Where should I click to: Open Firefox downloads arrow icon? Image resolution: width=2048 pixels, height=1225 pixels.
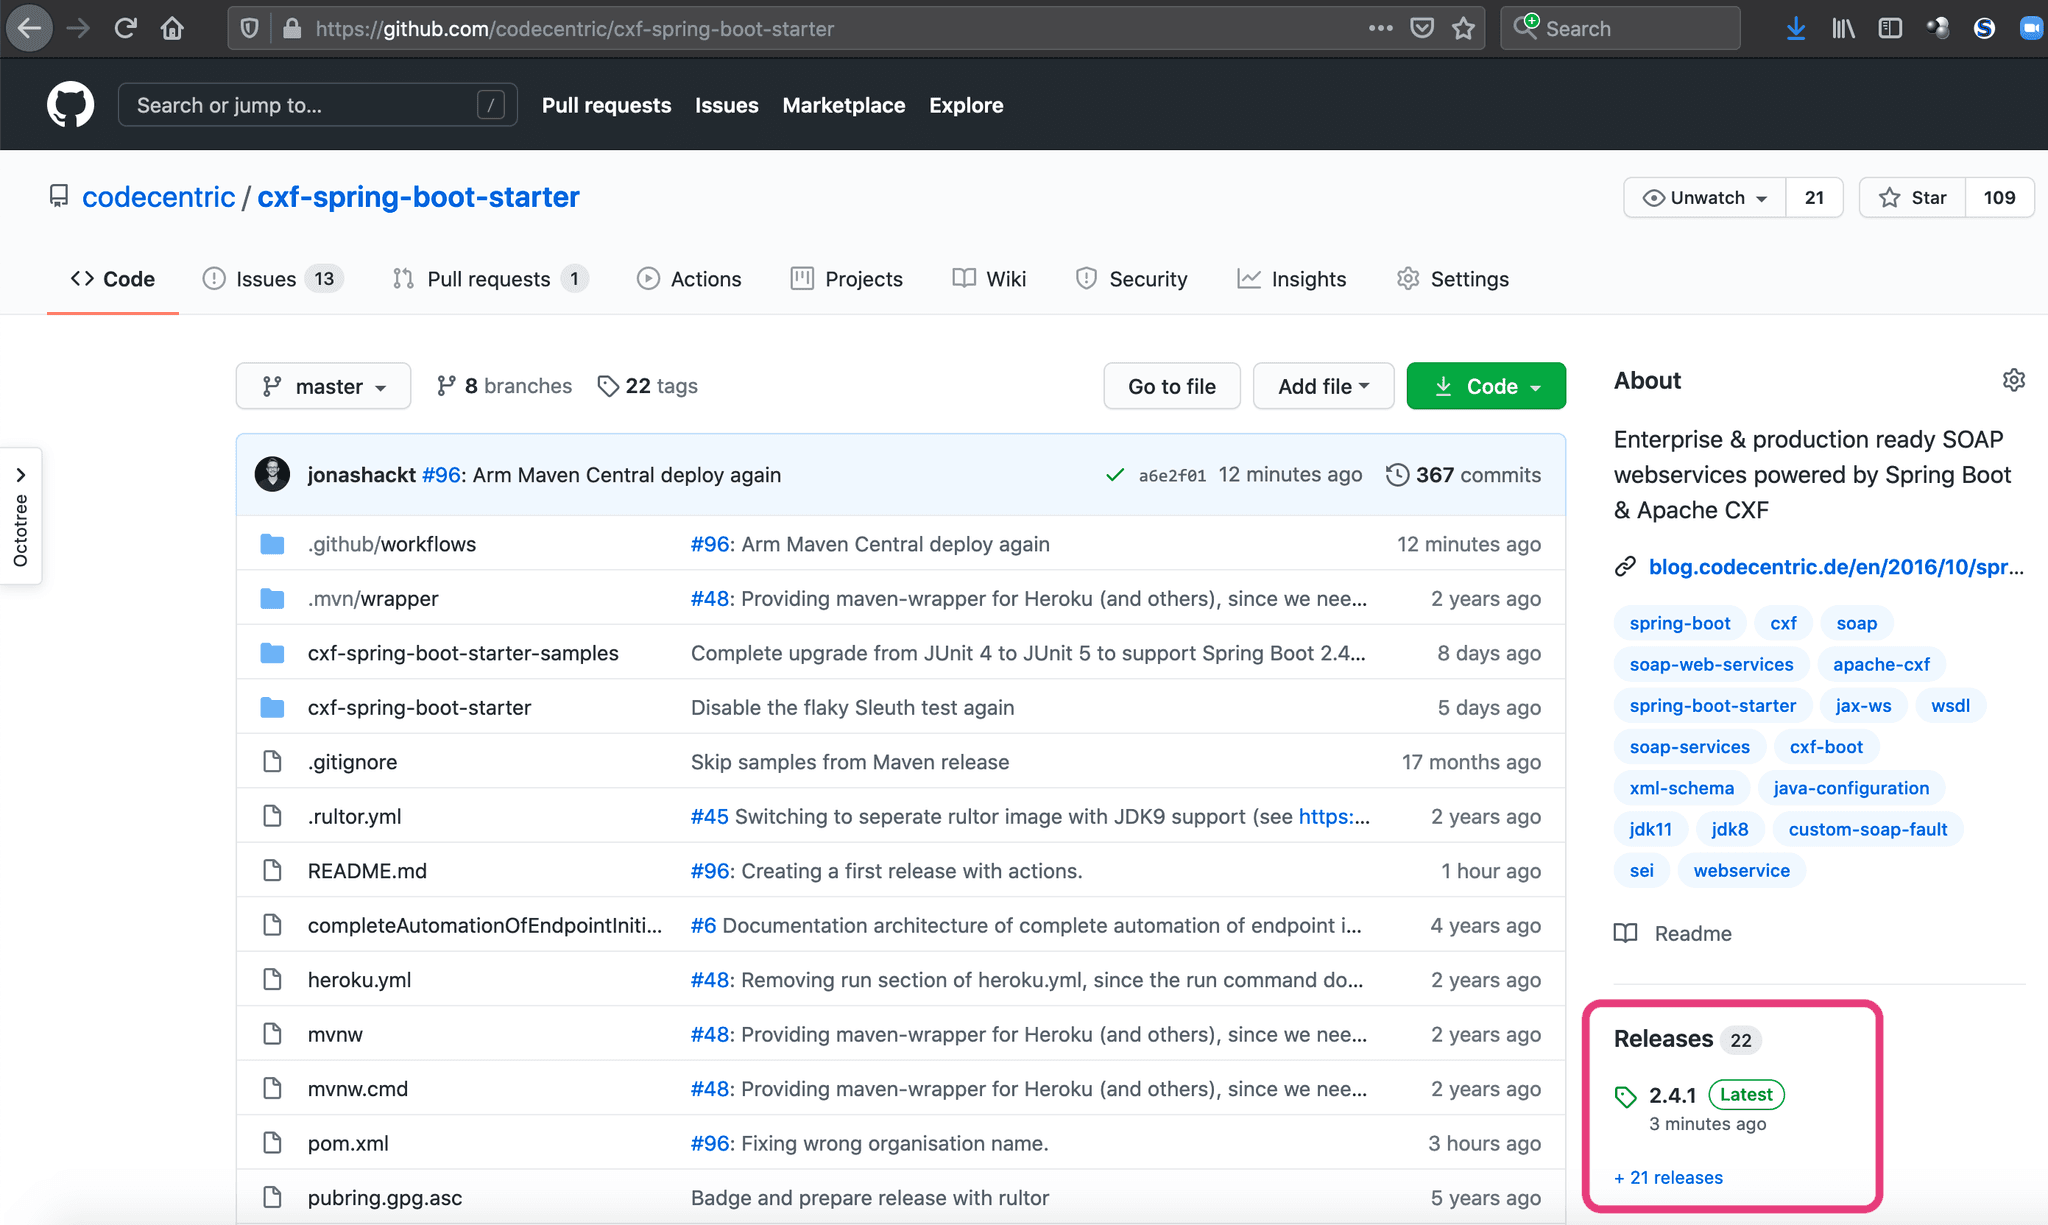(x=1795, y=29)
